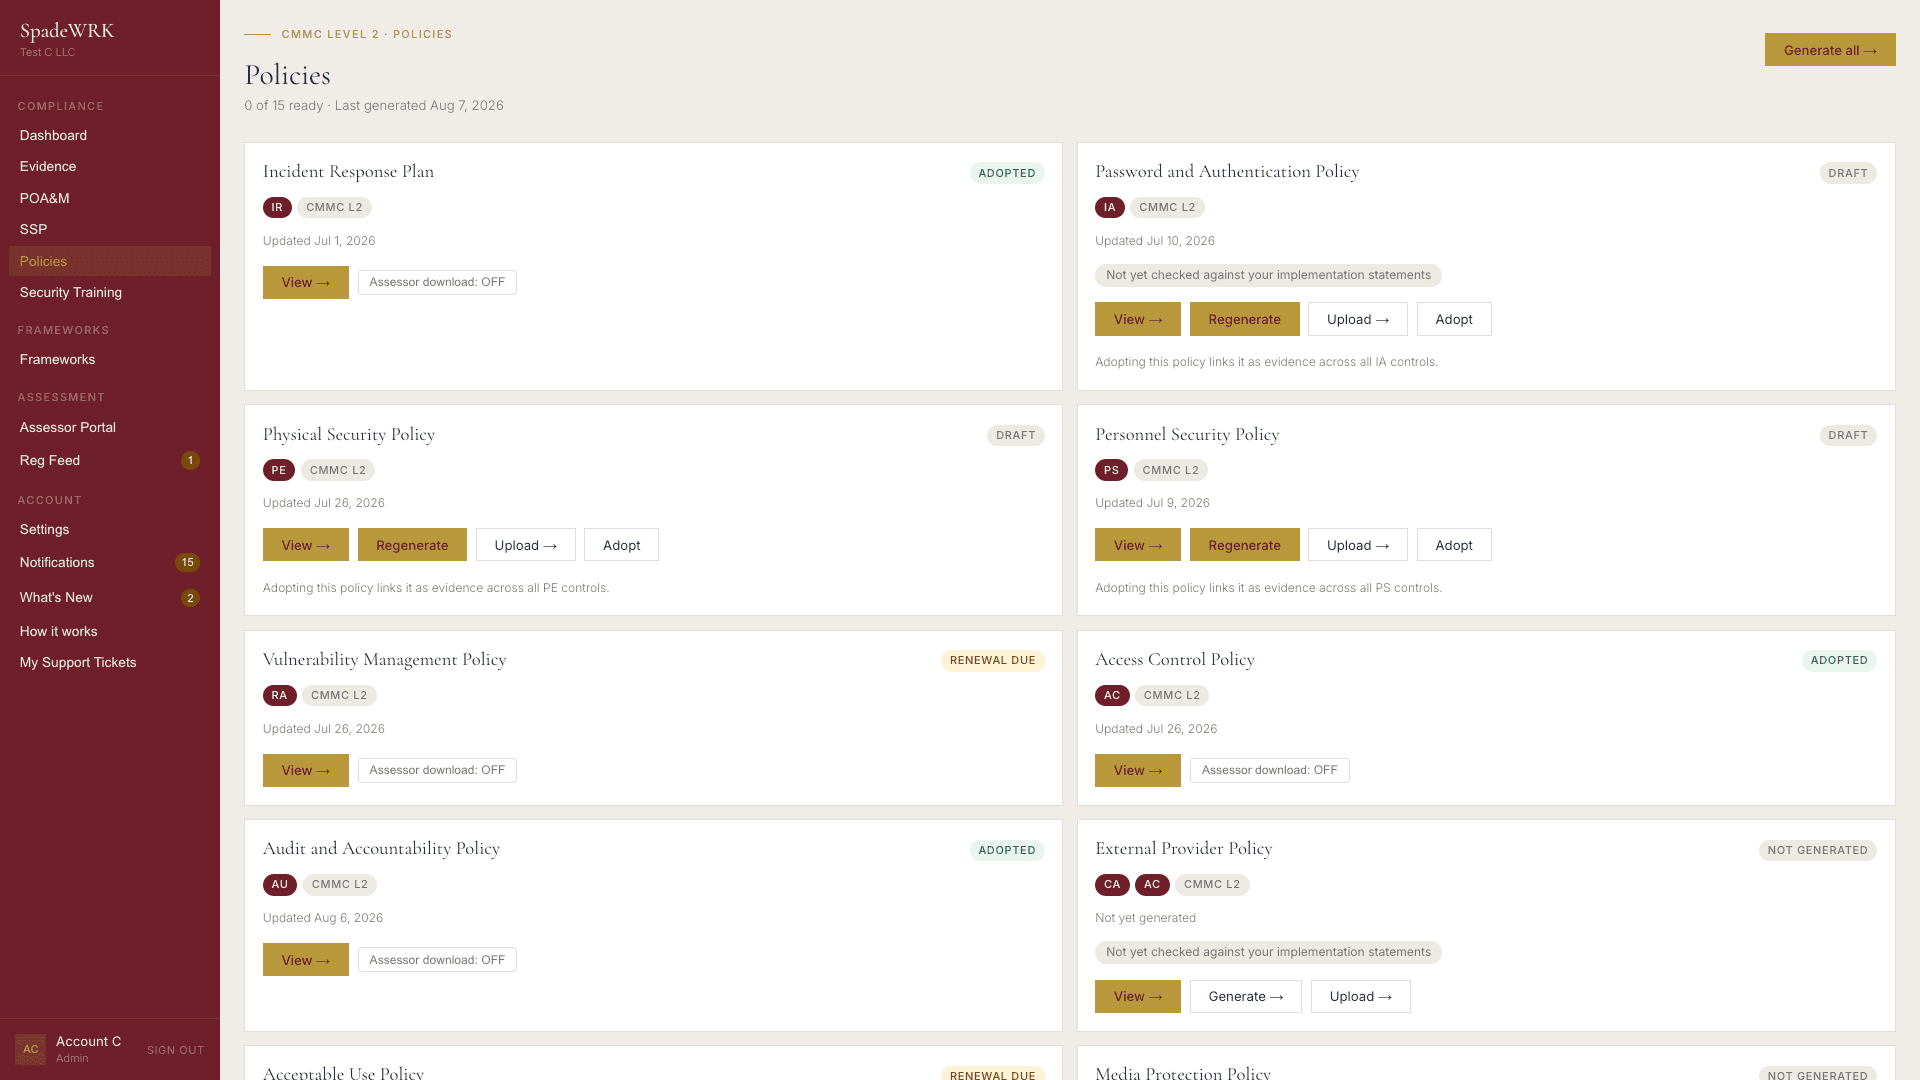Generate the External Provider Policy
The width and height of the screenshot is (1920, 1080).
point(1245,996)
